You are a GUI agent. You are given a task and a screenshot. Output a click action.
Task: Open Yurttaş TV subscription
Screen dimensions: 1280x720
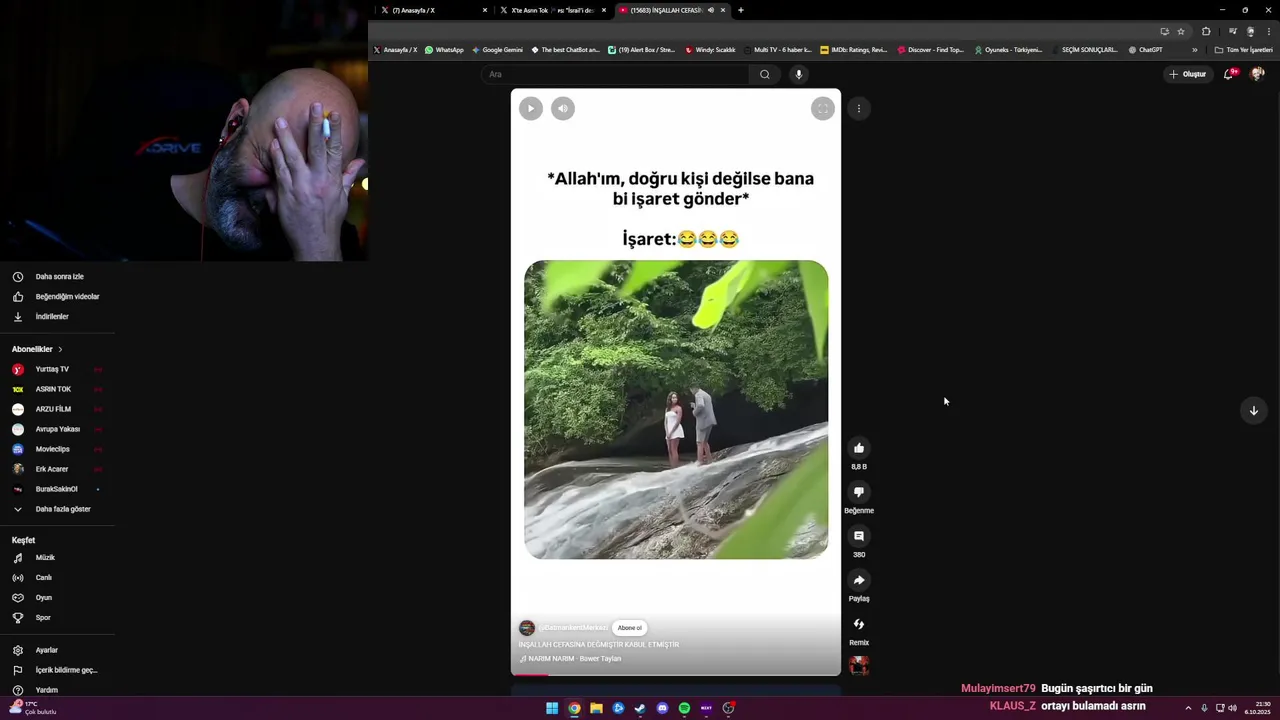click(57, 369)
